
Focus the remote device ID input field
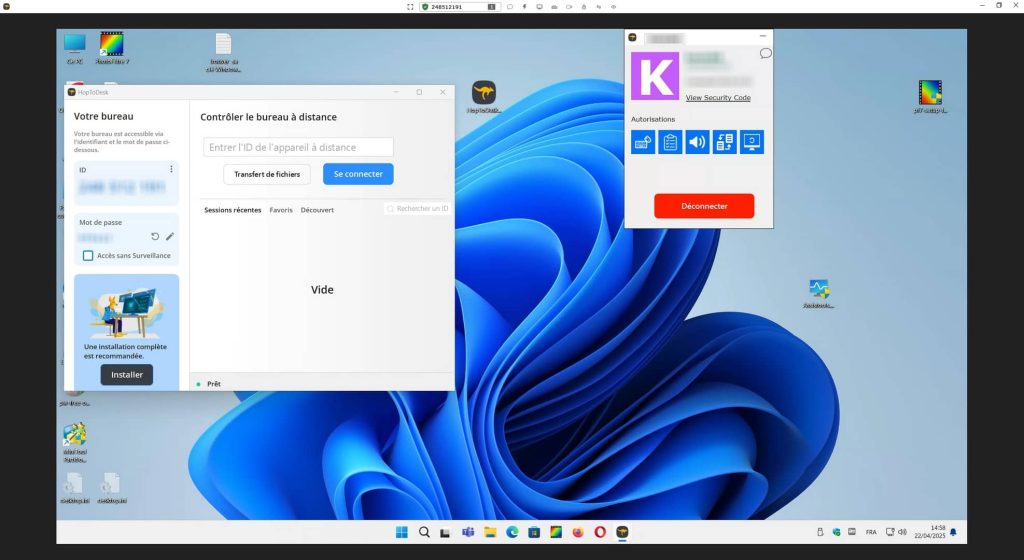click(298, 147)
